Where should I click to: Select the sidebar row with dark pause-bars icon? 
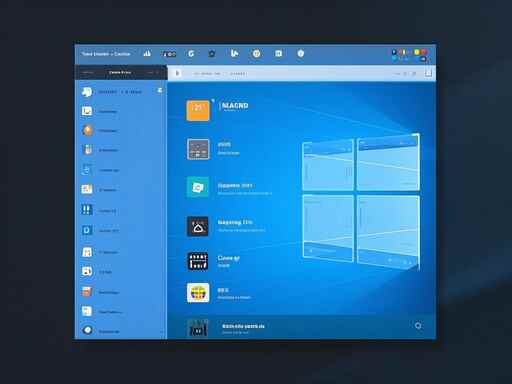[121, 210]
